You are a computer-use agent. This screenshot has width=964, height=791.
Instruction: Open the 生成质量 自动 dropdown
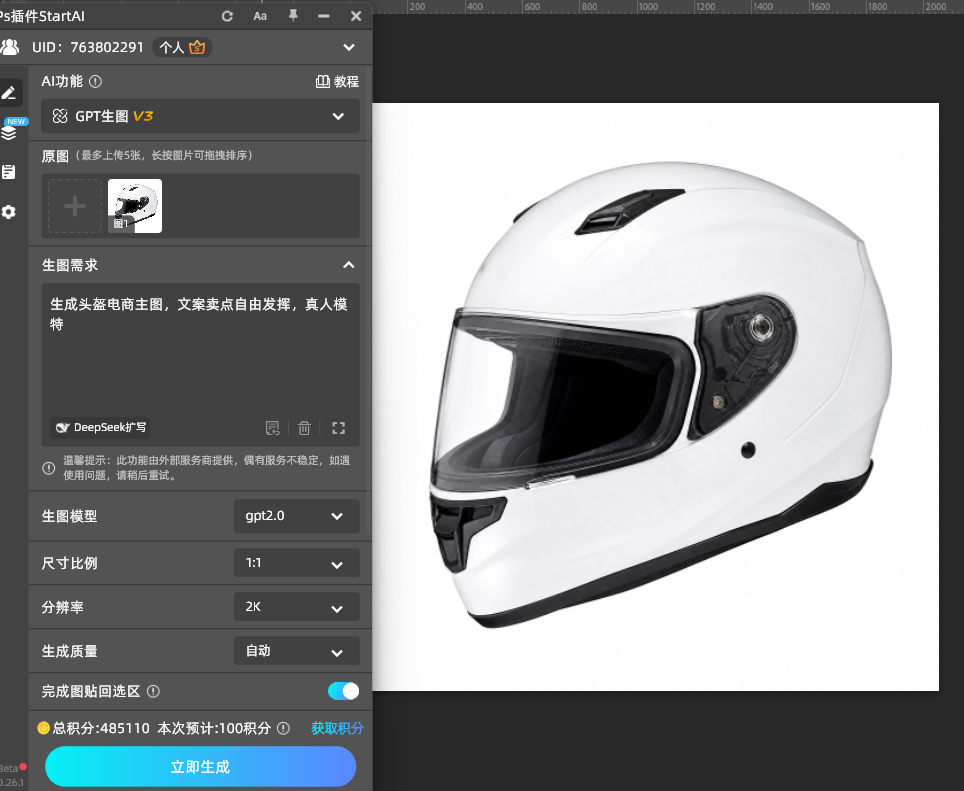tap(296, 651)
